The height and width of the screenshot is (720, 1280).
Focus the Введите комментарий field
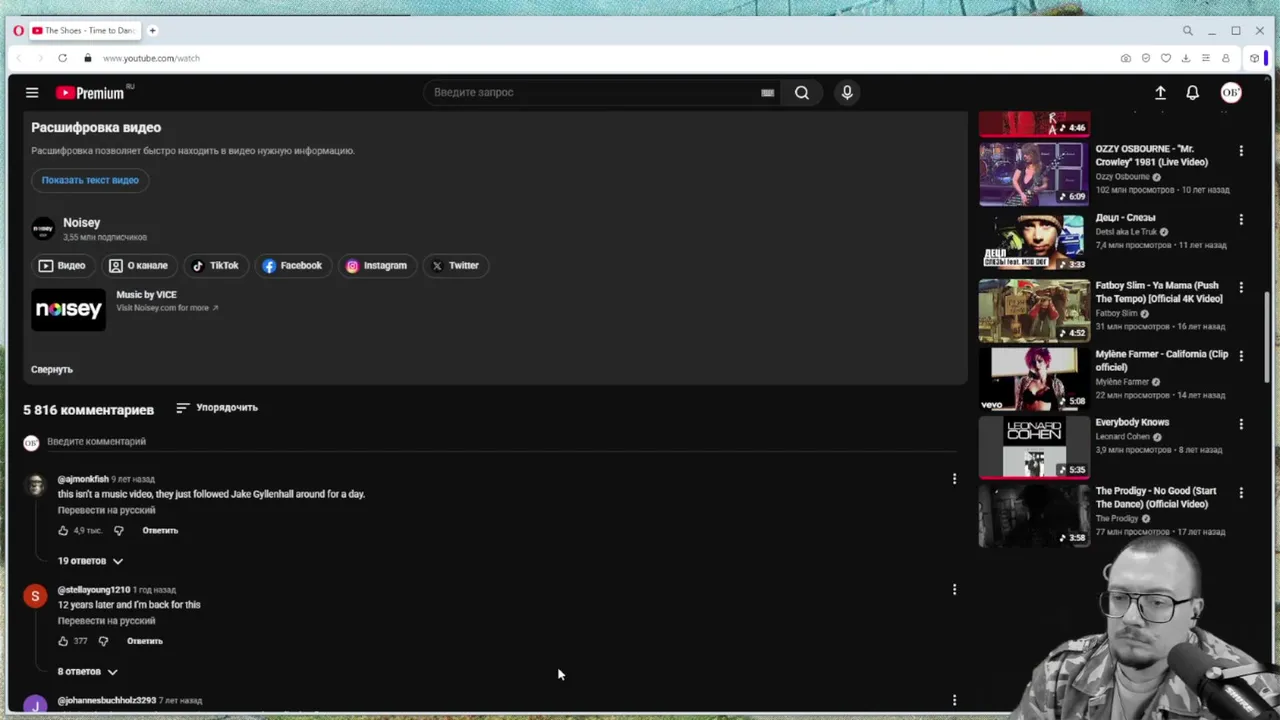pyautogui.click(x=500, y=442)
